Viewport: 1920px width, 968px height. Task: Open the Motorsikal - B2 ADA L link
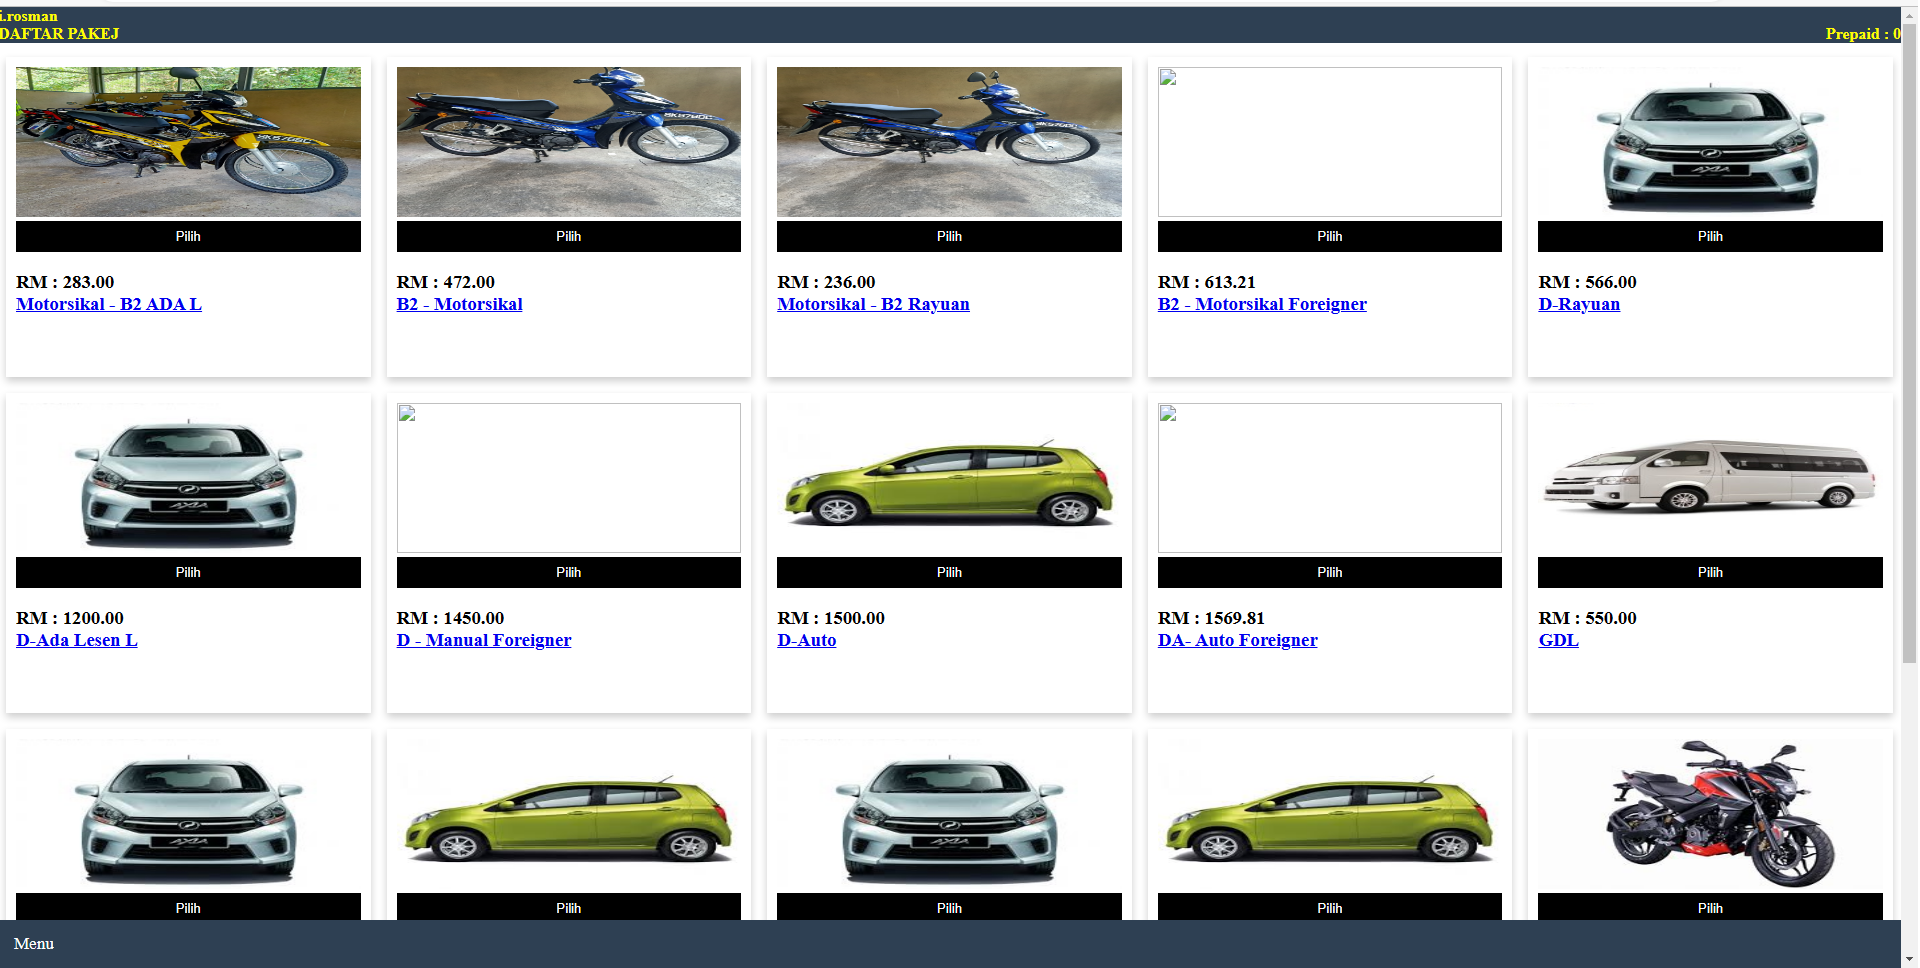tap(109, 304)
